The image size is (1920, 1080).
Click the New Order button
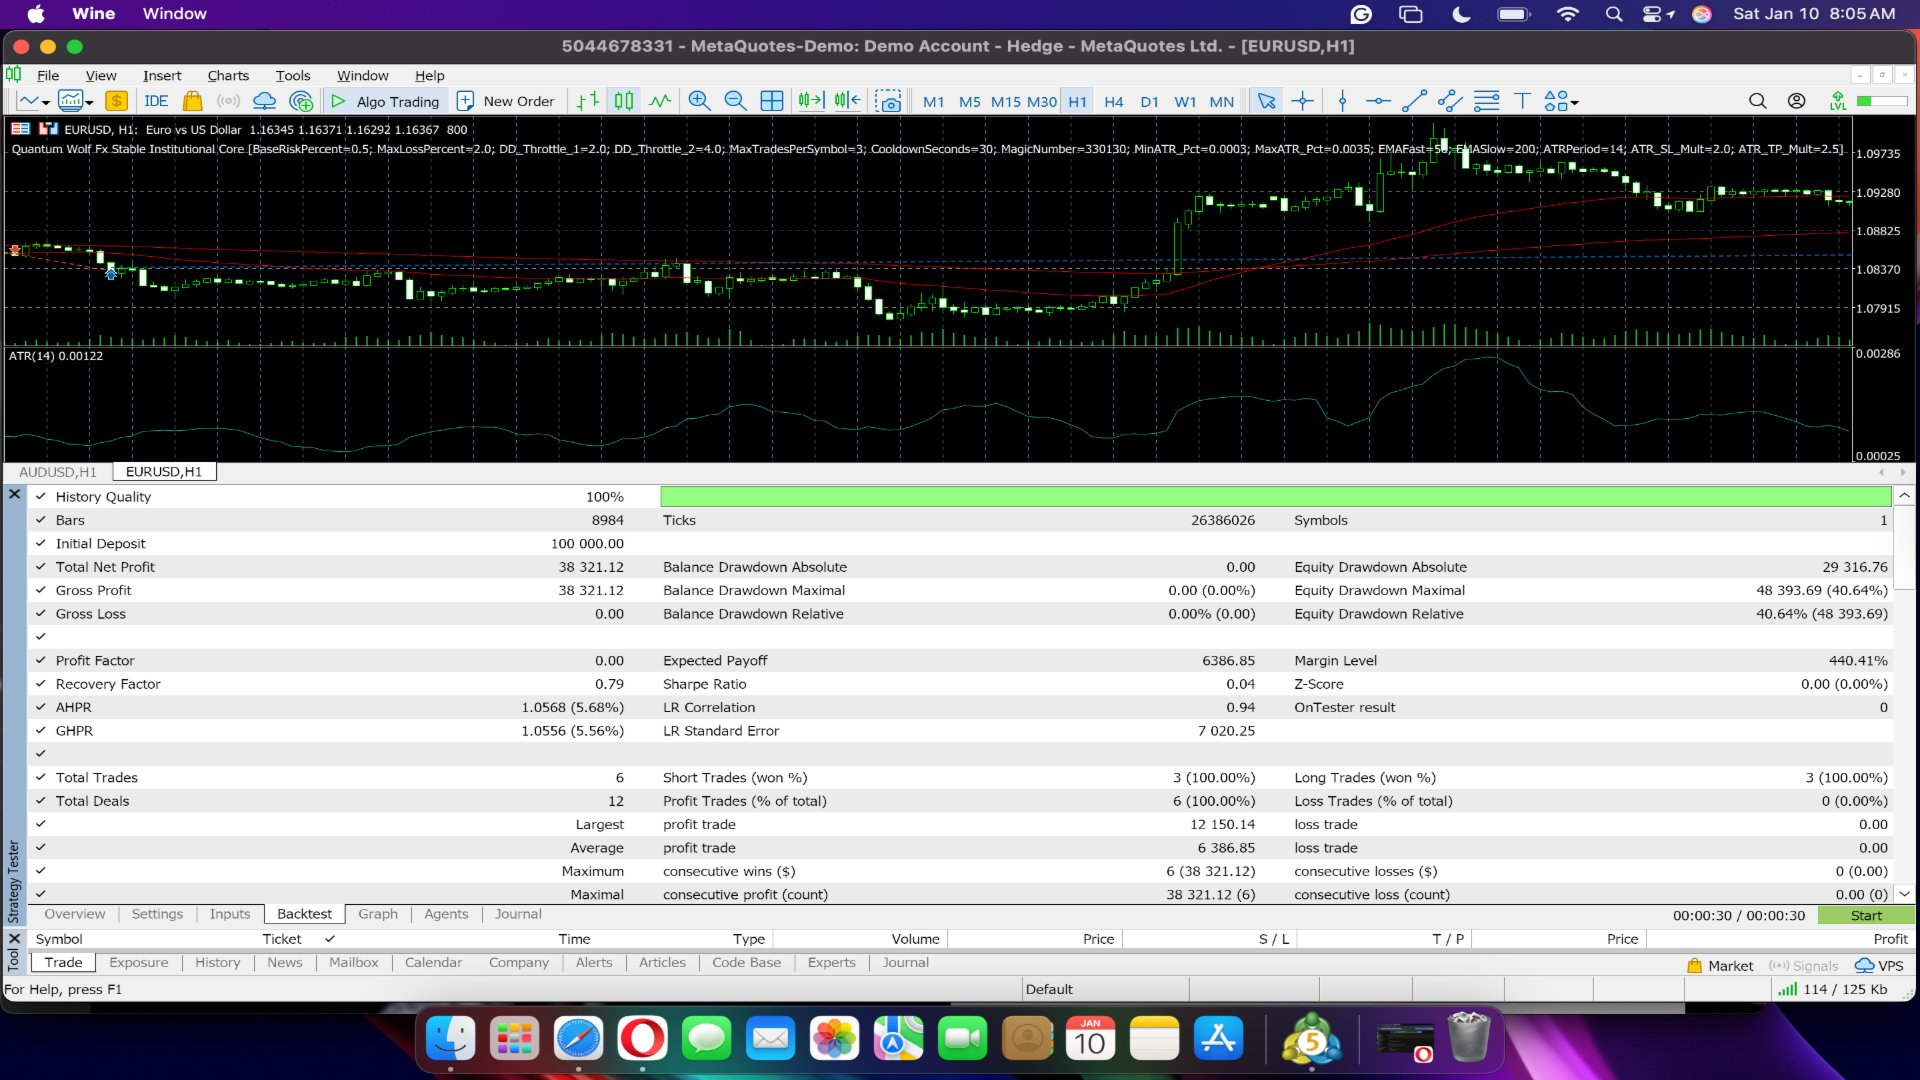(505, 101)
